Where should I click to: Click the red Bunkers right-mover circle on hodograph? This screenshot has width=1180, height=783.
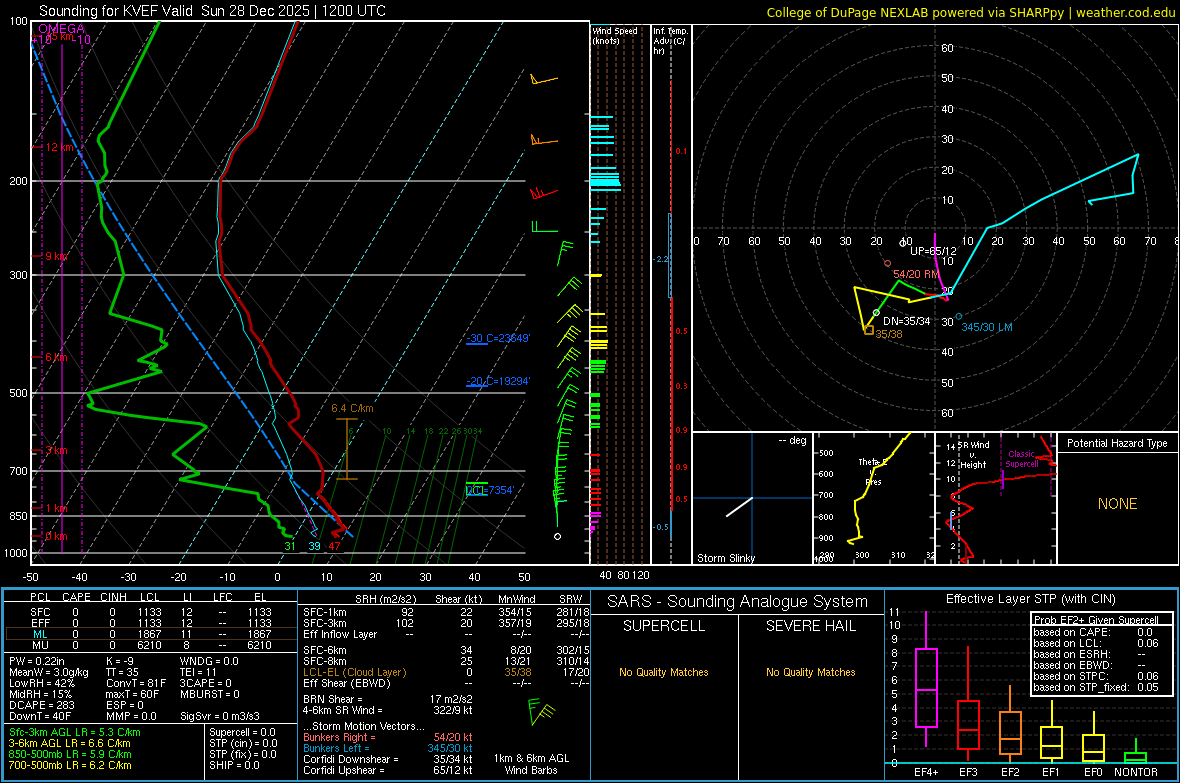[887, 264]
